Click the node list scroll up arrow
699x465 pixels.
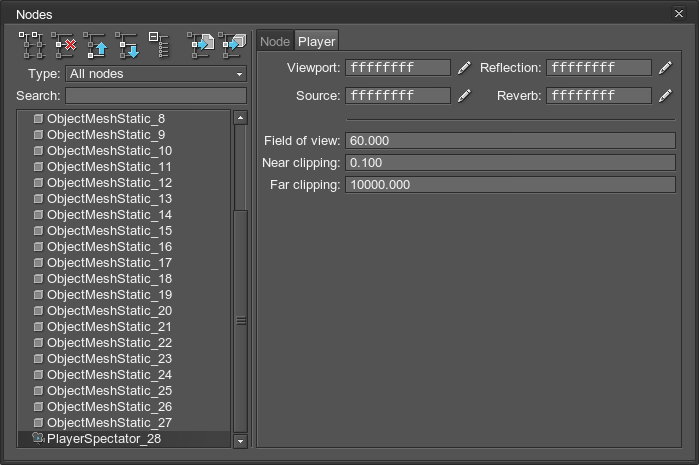(x=240, y=118)
